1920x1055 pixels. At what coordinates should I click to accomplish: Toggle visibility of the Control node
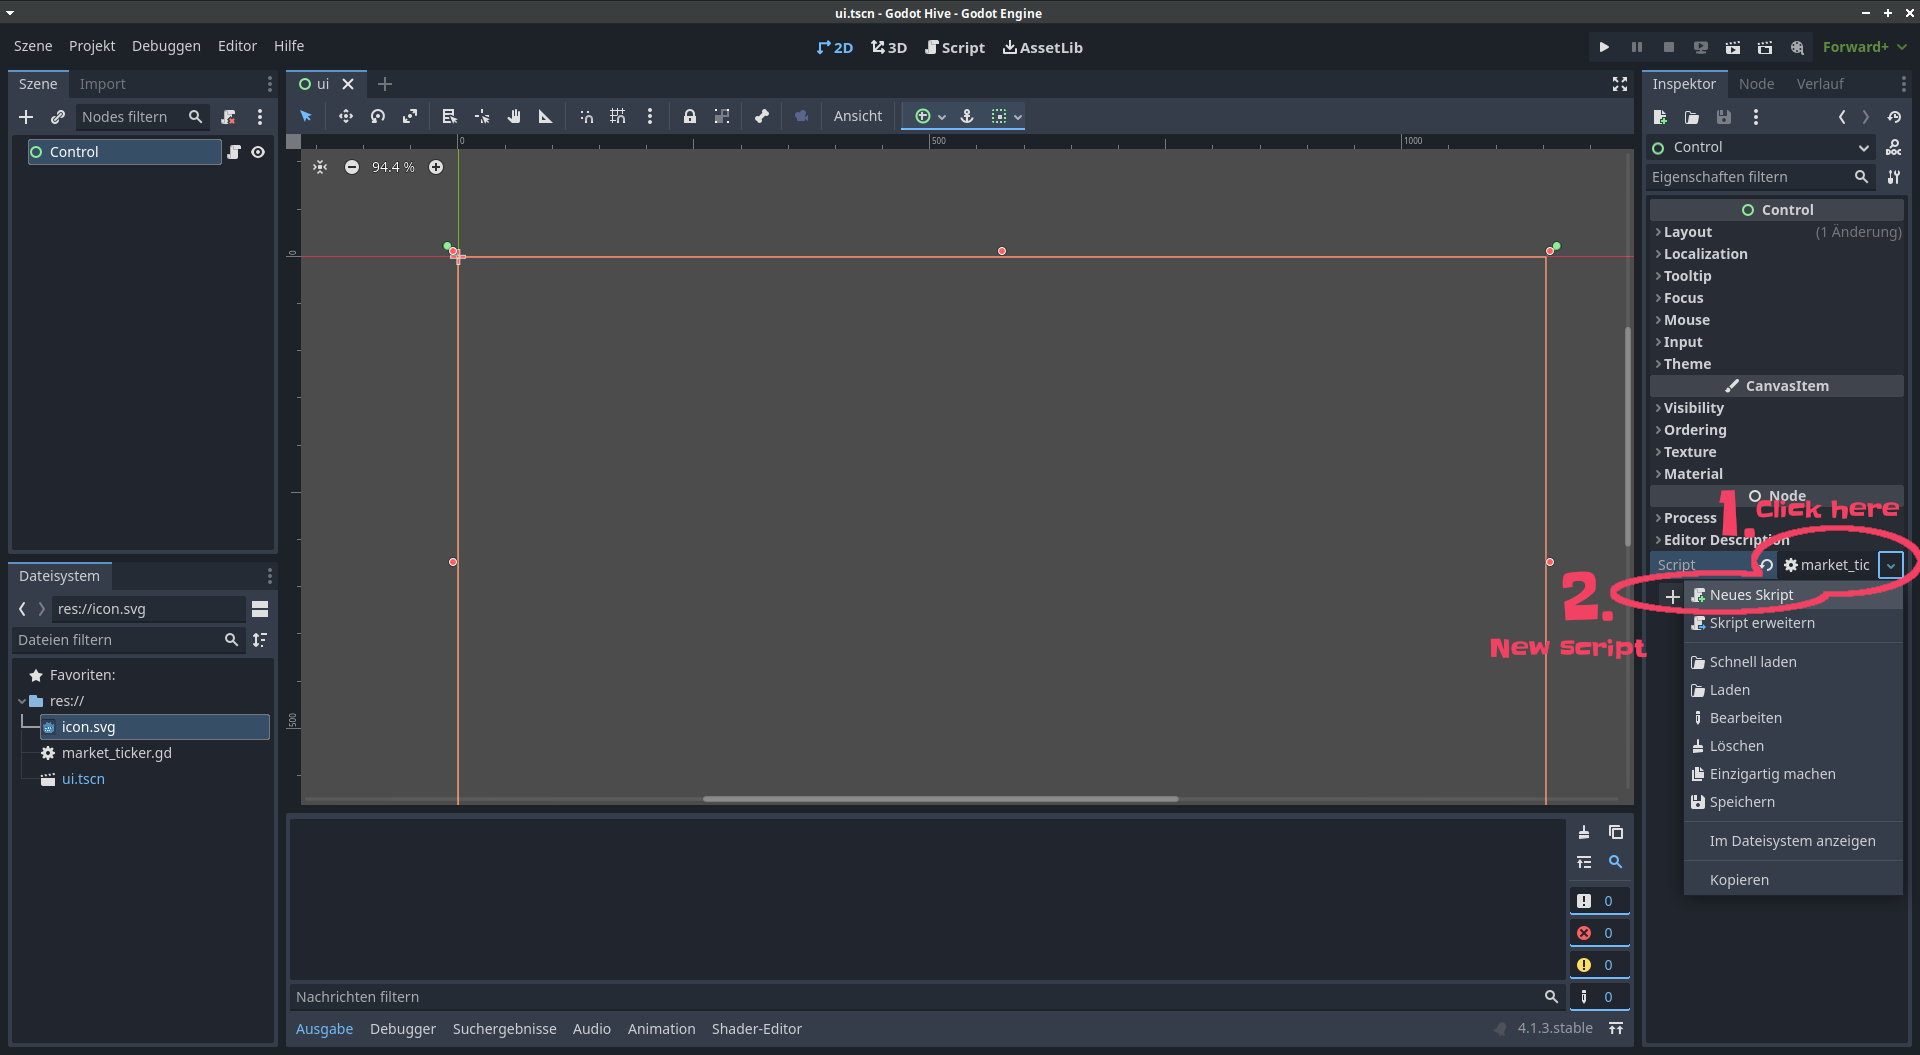[x=258, y=152]
